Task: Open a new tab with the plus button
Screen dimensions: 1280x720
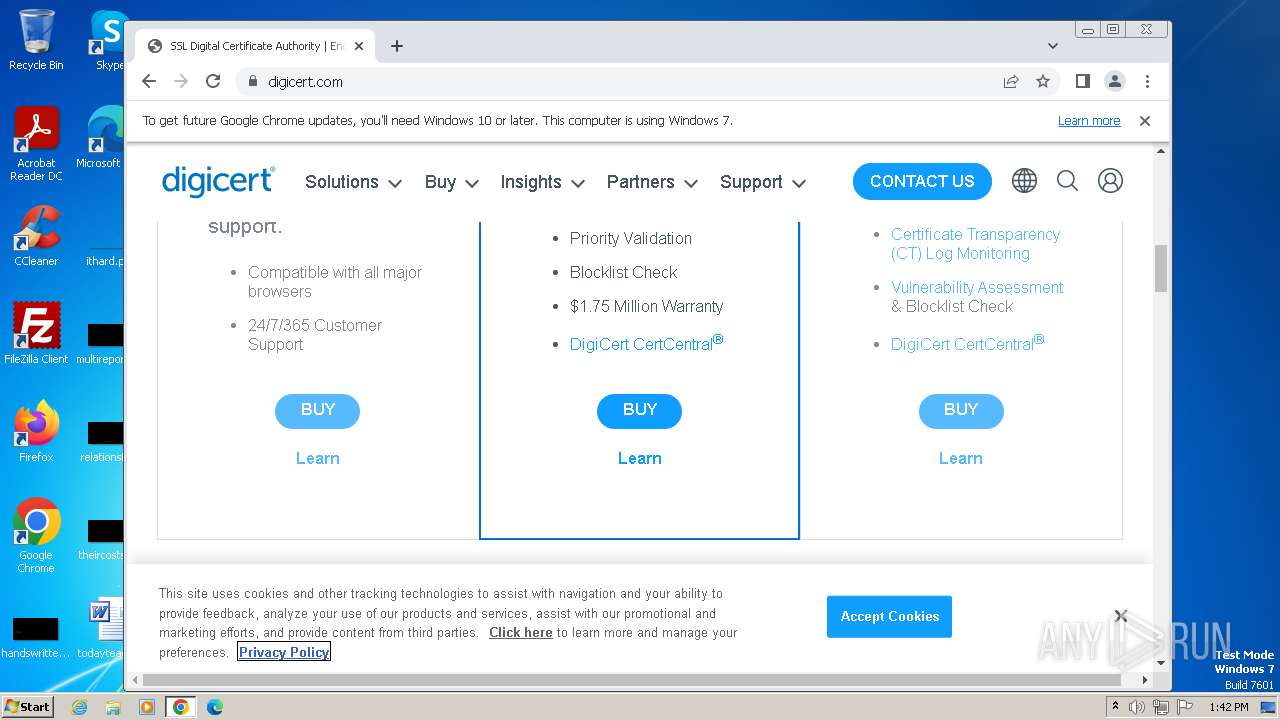Action: coord(397,46)
